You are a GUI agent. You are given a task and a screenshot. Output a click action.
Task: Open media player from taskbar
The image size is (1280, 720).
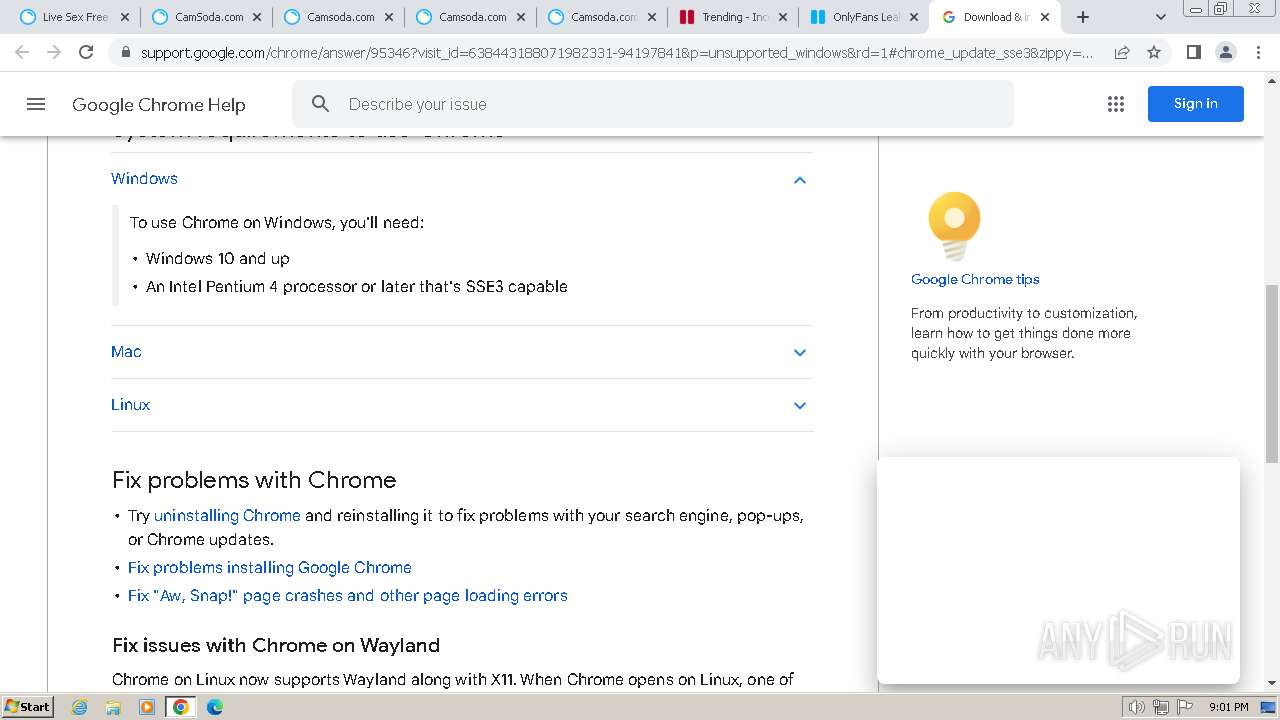(147, 707)
